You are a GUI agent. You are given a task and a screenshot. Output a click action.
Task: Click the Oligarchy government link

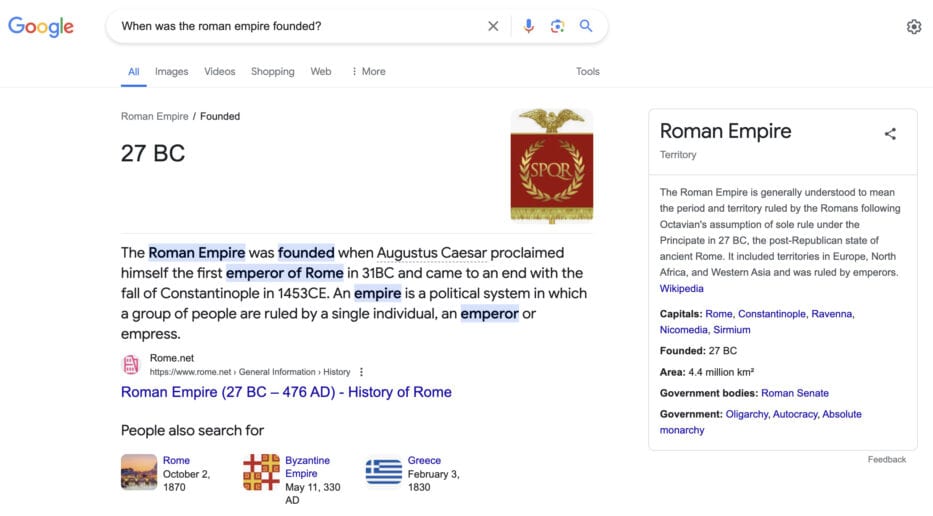coord(747,414)
